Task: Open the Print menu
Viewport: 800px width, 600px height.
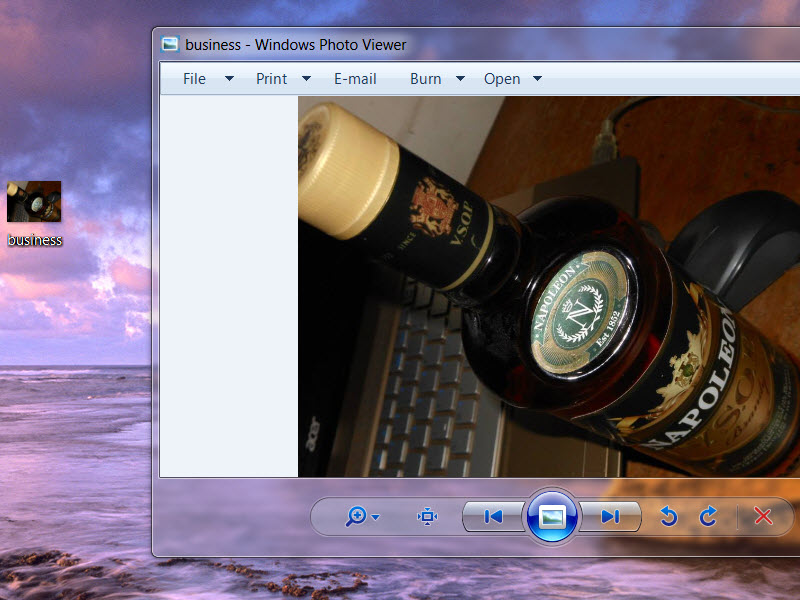Action: [x=271, y=79]
